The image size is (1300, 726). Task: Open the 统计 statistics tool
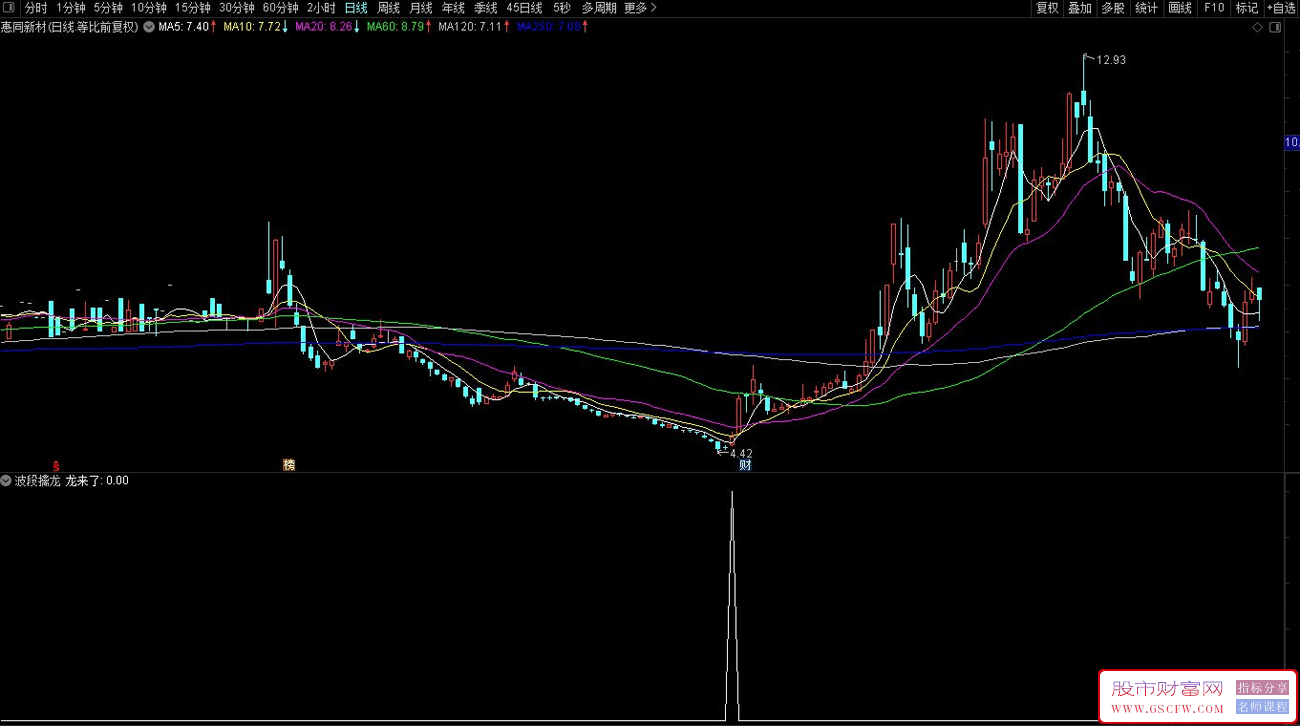click(x=1147, y=8)
